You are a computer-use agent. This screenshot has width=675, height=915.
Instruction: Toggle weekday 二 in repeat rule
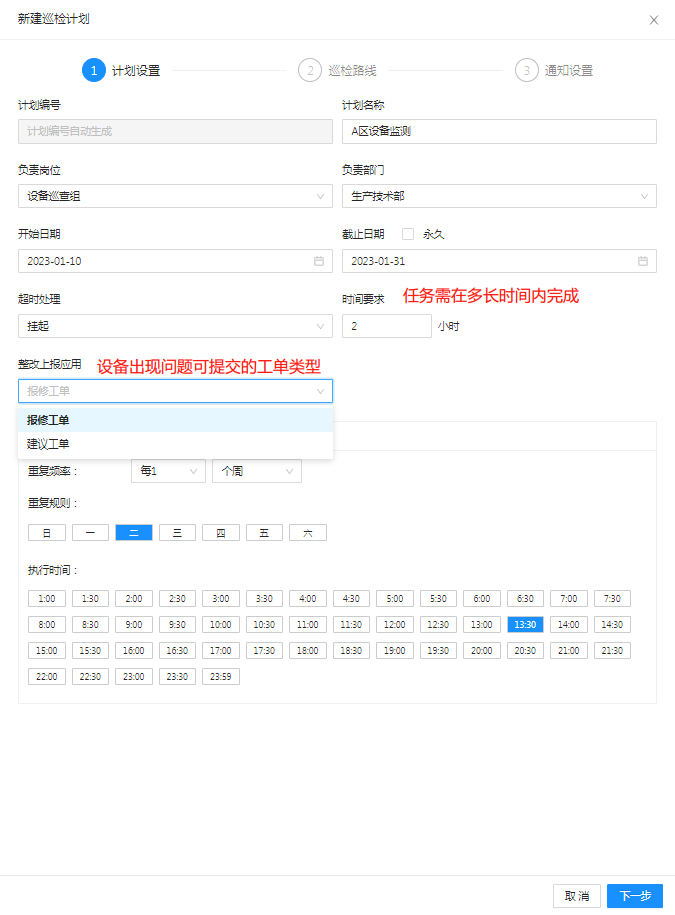point(134,533)
